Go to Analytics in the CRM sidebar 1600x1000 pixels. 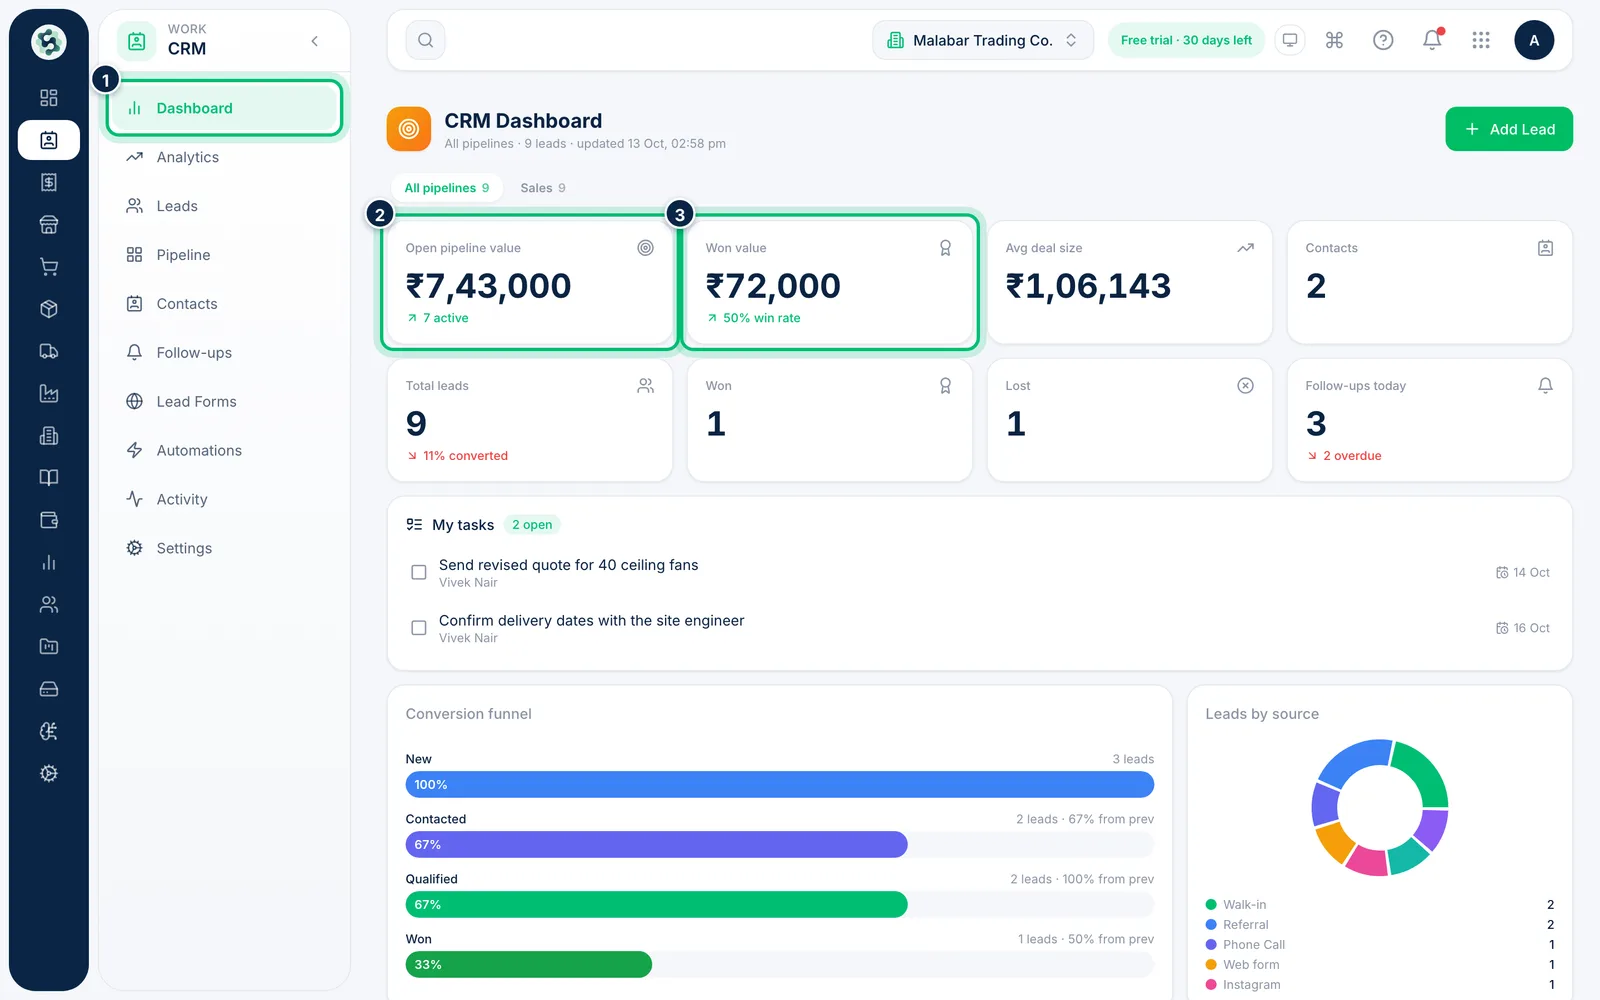click(225, 157)
